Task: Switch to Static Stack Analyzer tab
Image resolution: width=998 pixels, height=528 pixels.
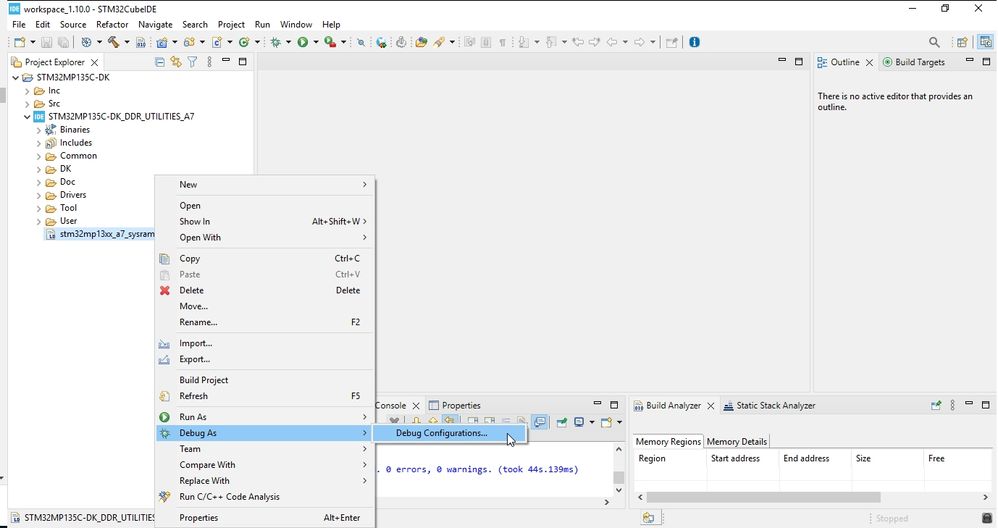Action: tap(770, 405)
